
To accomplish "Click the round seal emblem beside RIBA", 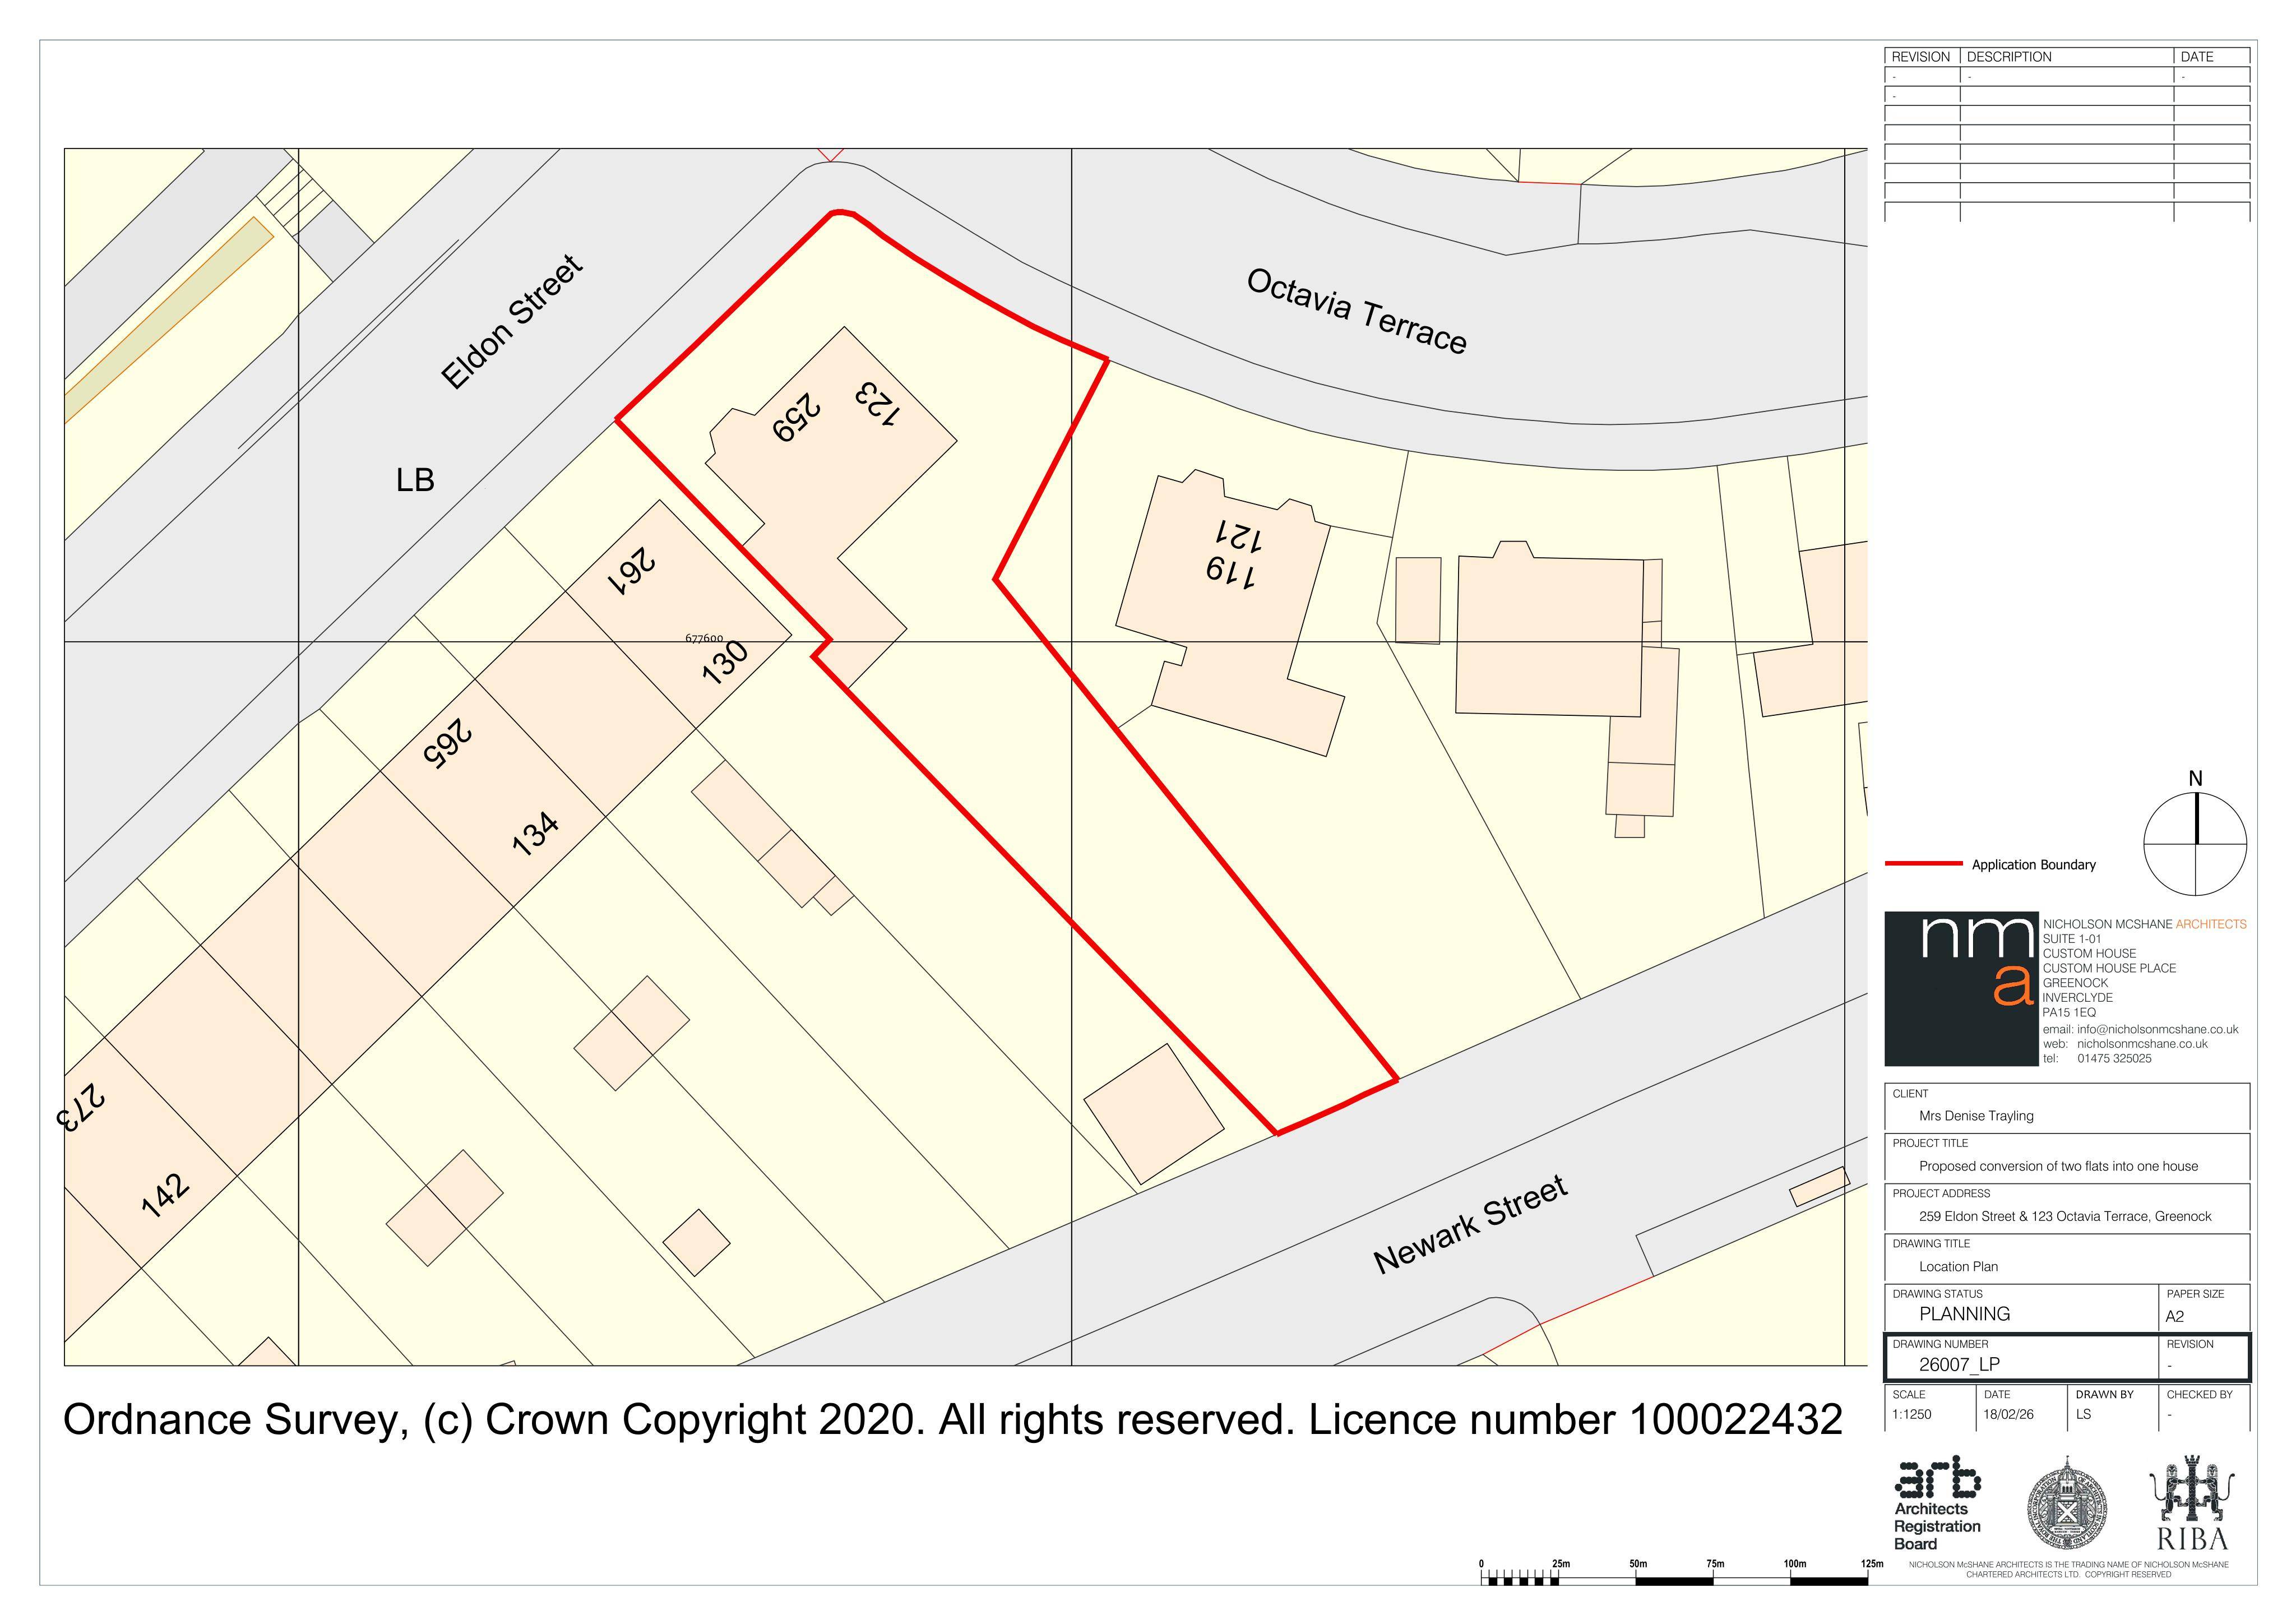I will (x=2067, y=1503).
